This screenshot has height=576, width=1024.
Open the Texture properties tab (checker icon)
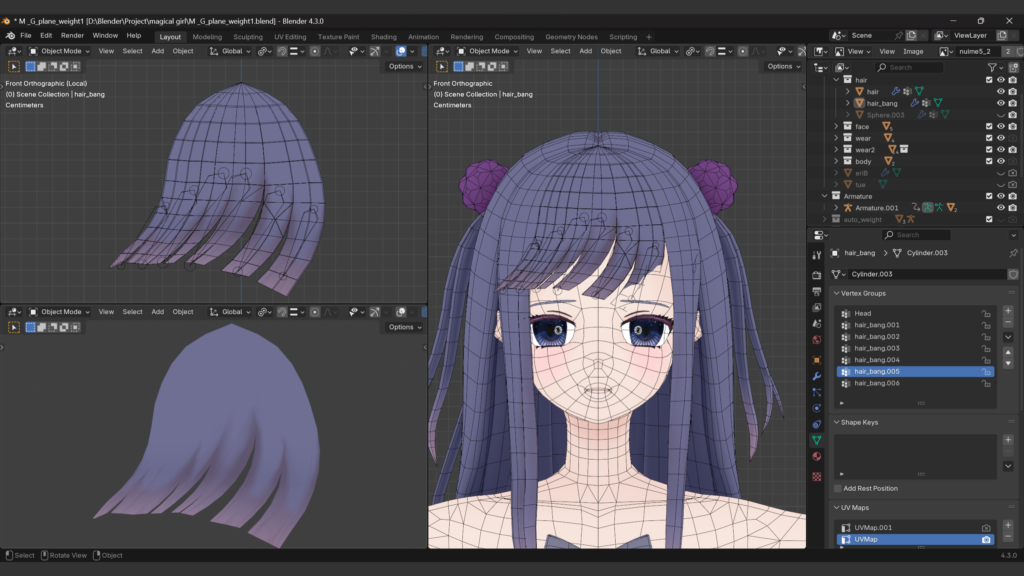coord(817,476)
